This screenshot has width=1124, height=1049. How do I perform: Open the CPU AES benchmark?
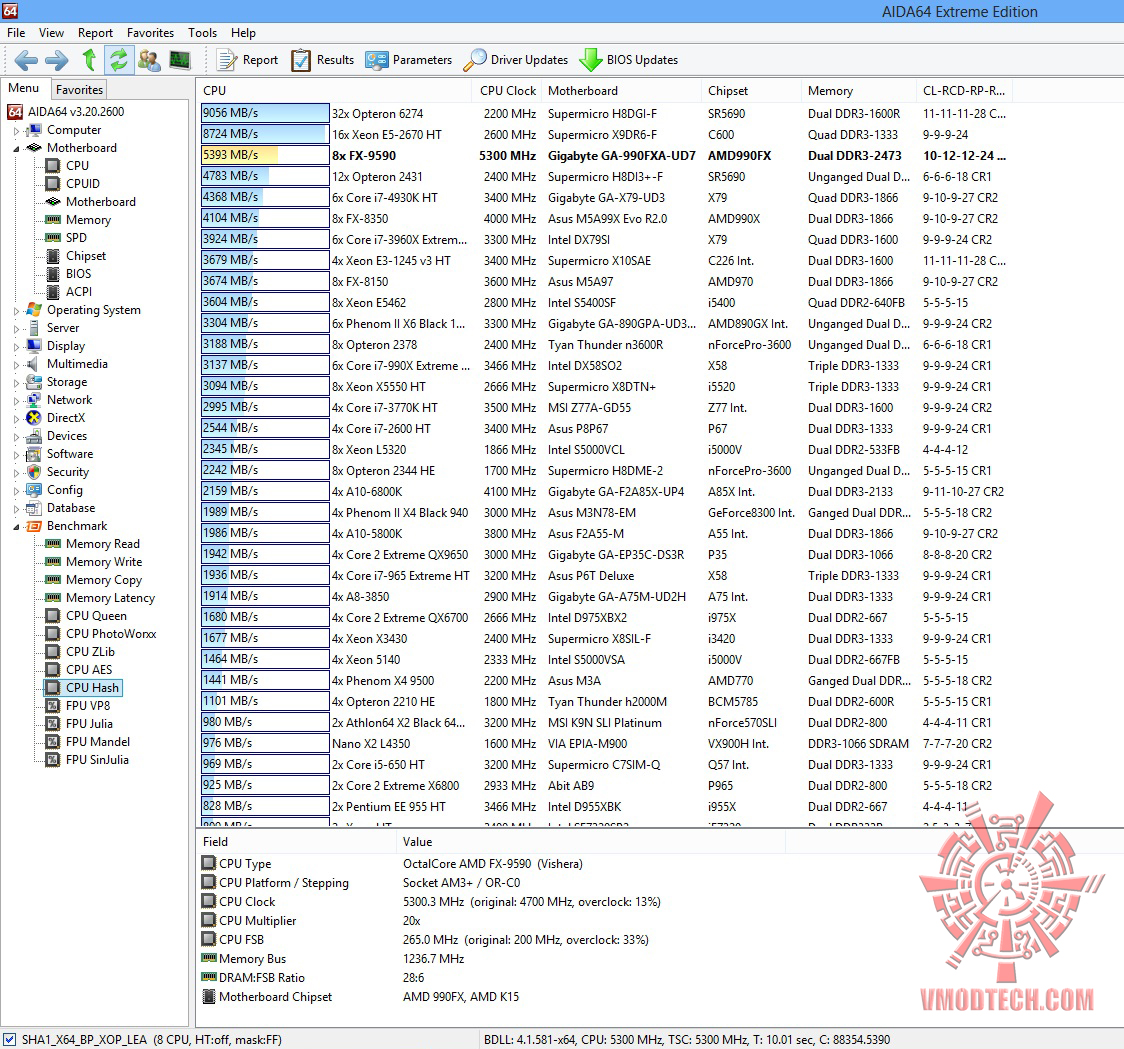point(89,670)
